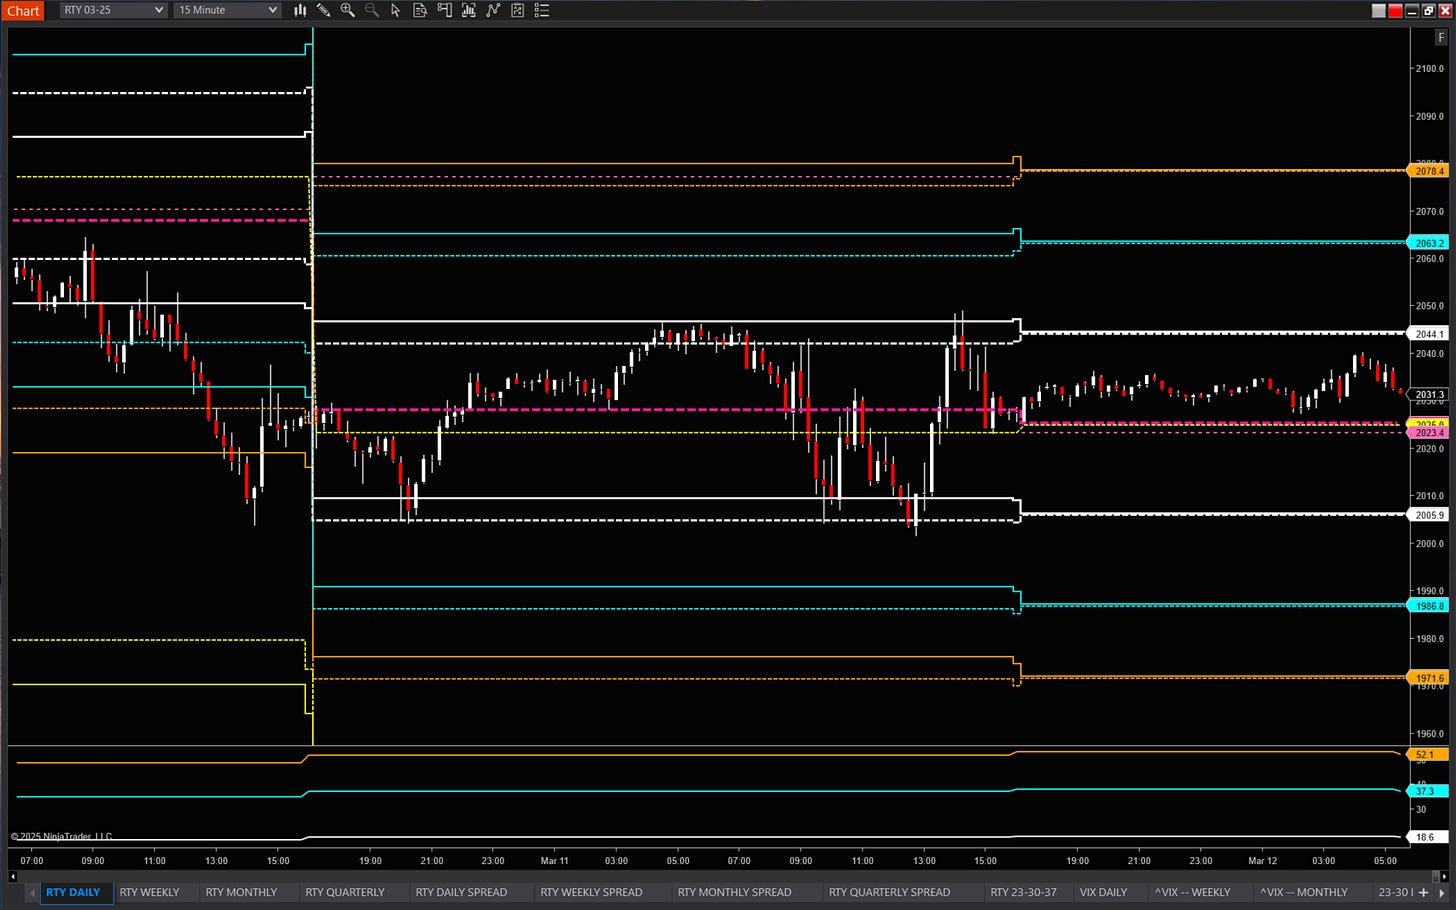Open the chart properties list icon
This screenshot has width=1456, height=910.
[542, 10]
